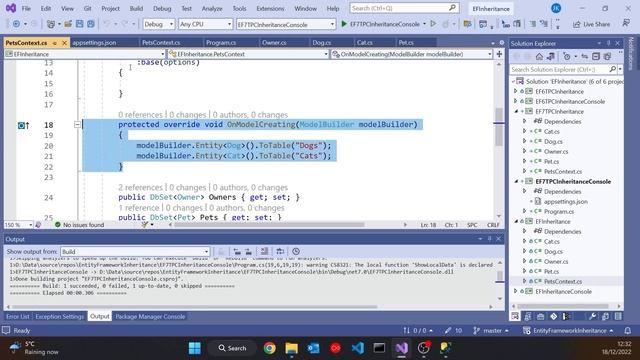Click the Navigate Backward toolbar button
This screenshot has width=640, height=360.
(x=16, y=24)
